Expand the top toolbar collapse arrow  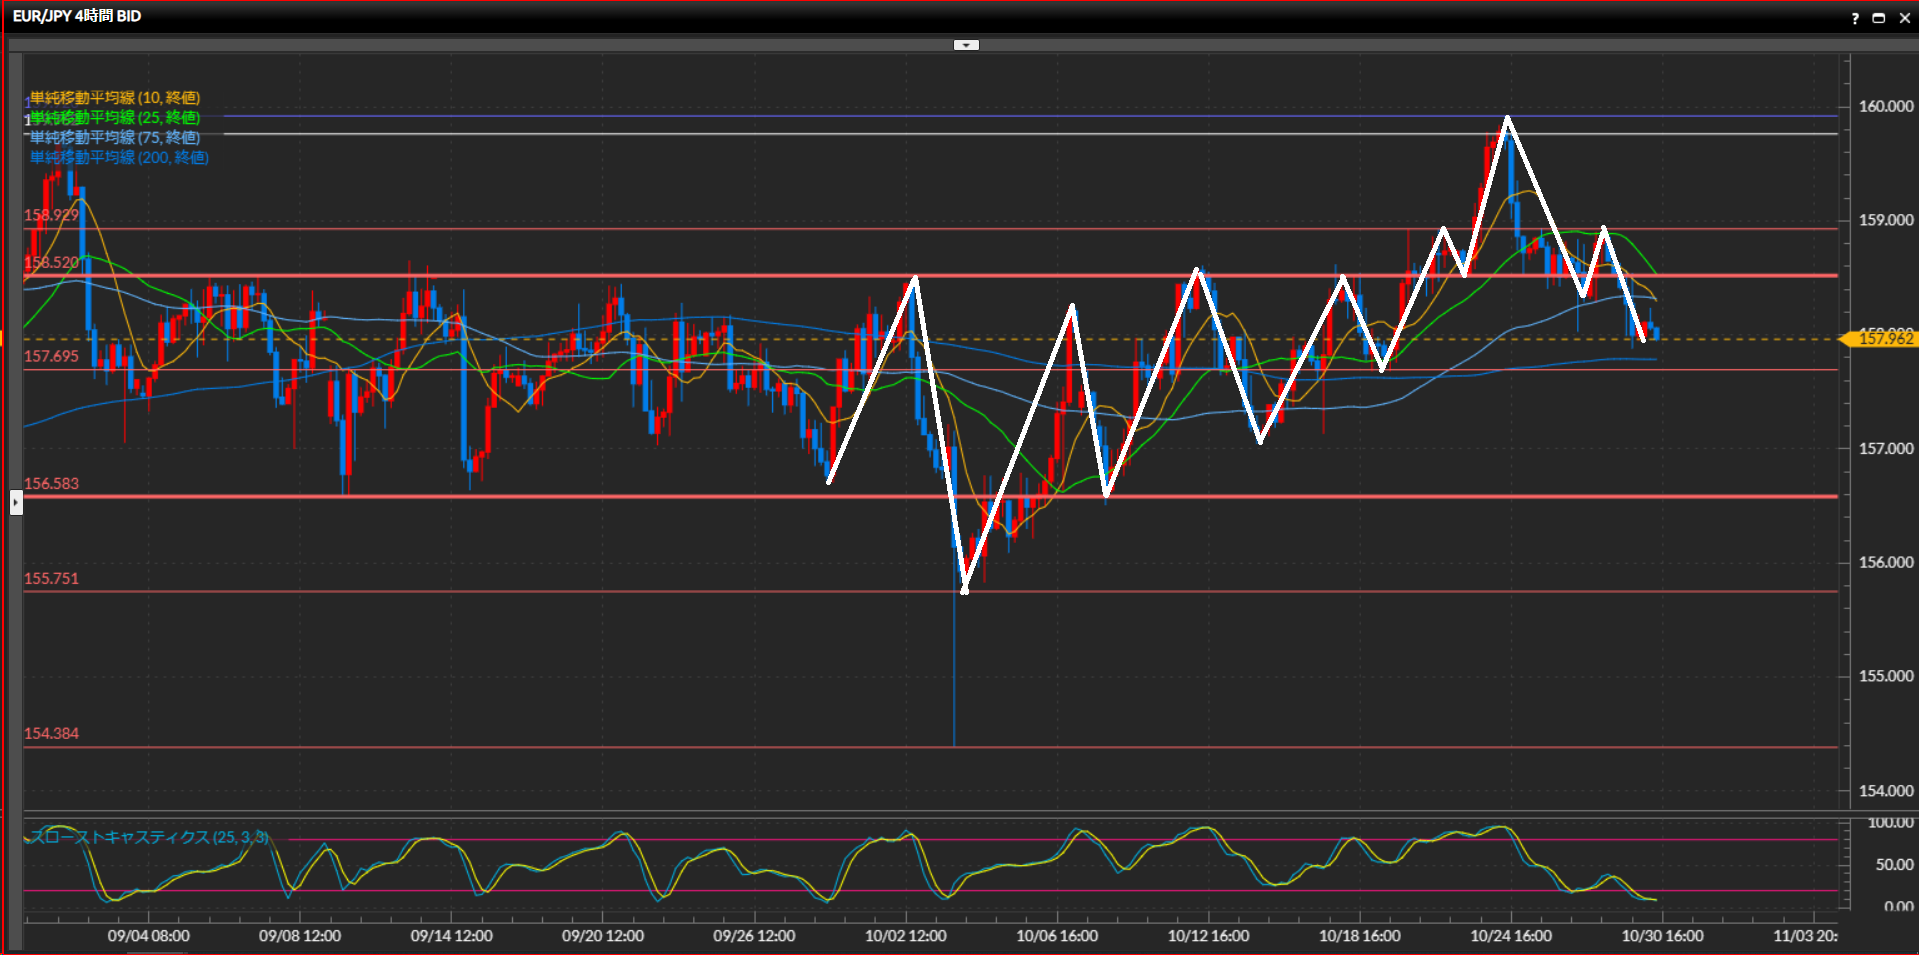coord(966,45)
